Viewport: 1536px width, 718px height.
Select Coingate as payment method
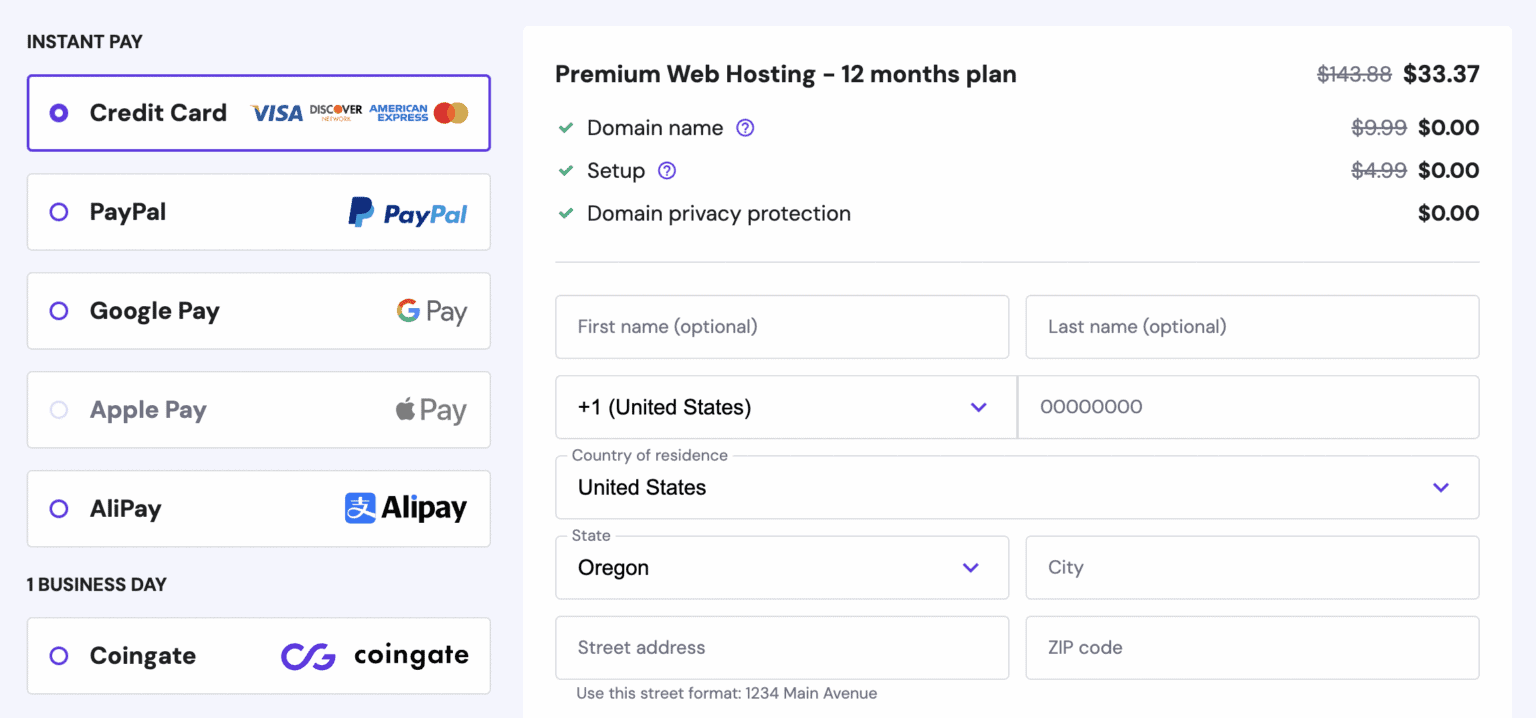coord(58,655)
